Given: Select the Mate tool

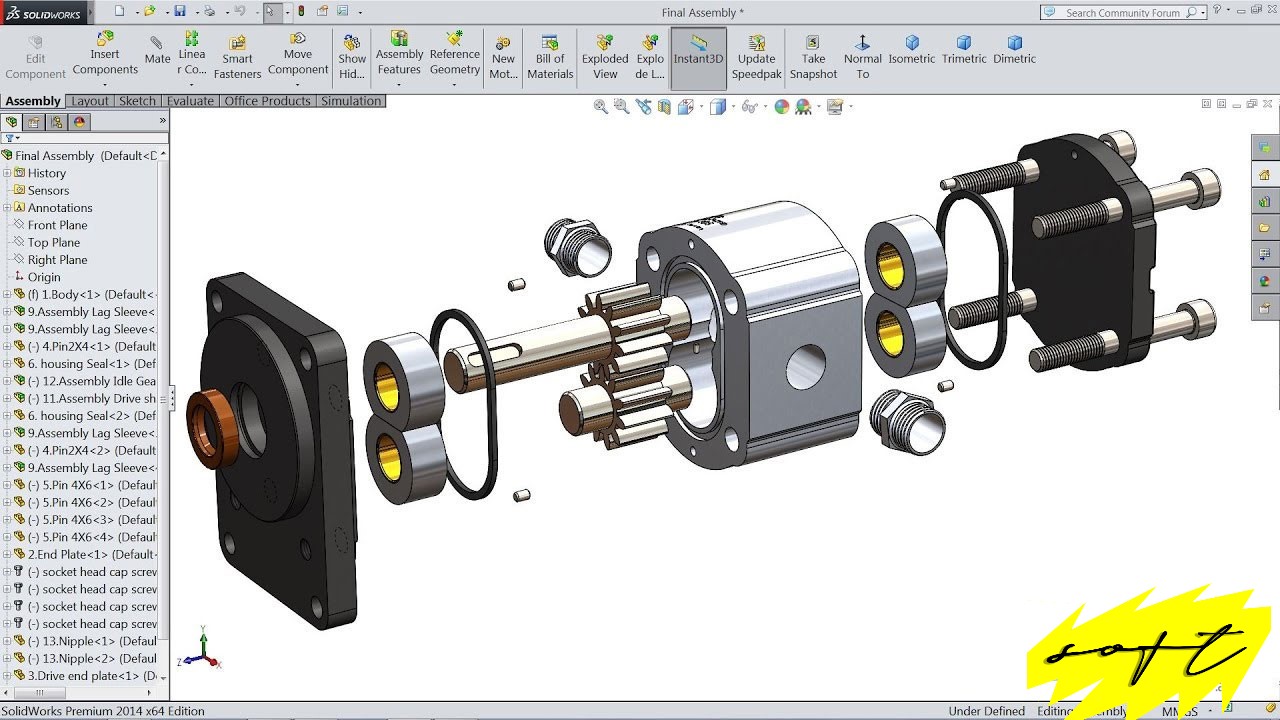Looking at the screenshot, I should tap(156, 50).
